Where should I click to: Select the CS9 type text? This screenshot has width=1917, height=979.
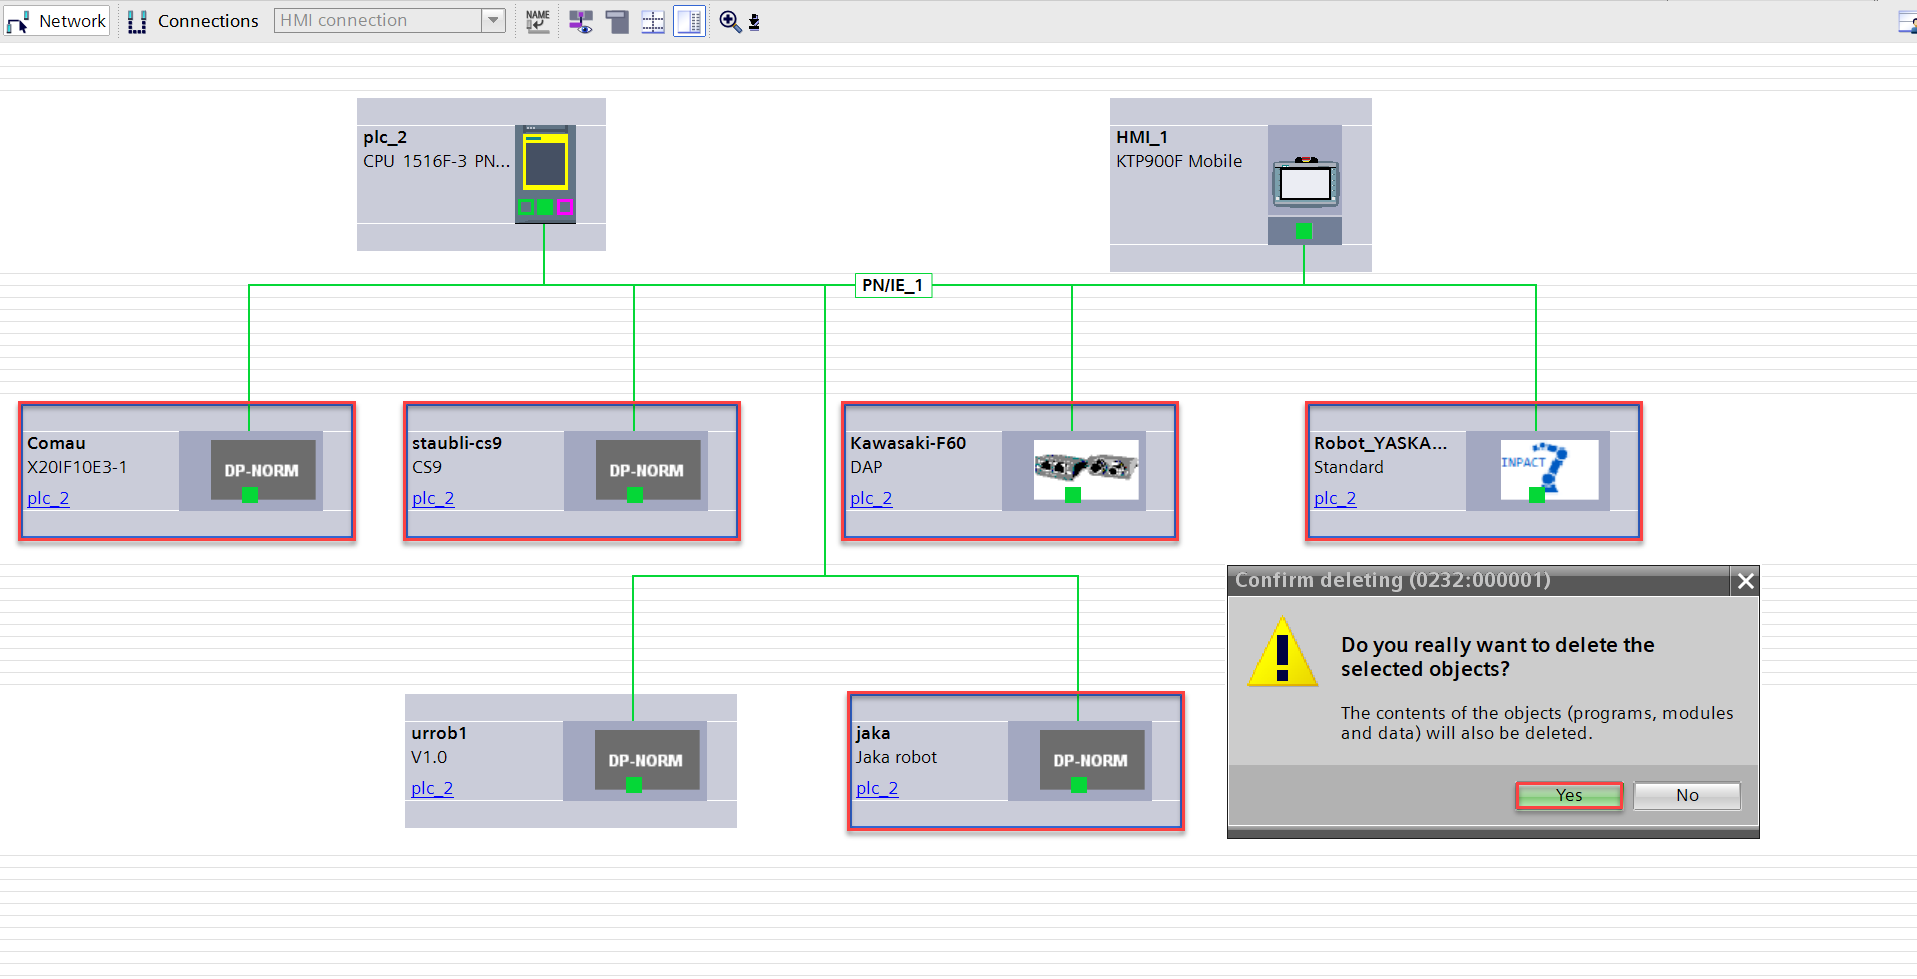pos(427,467)
